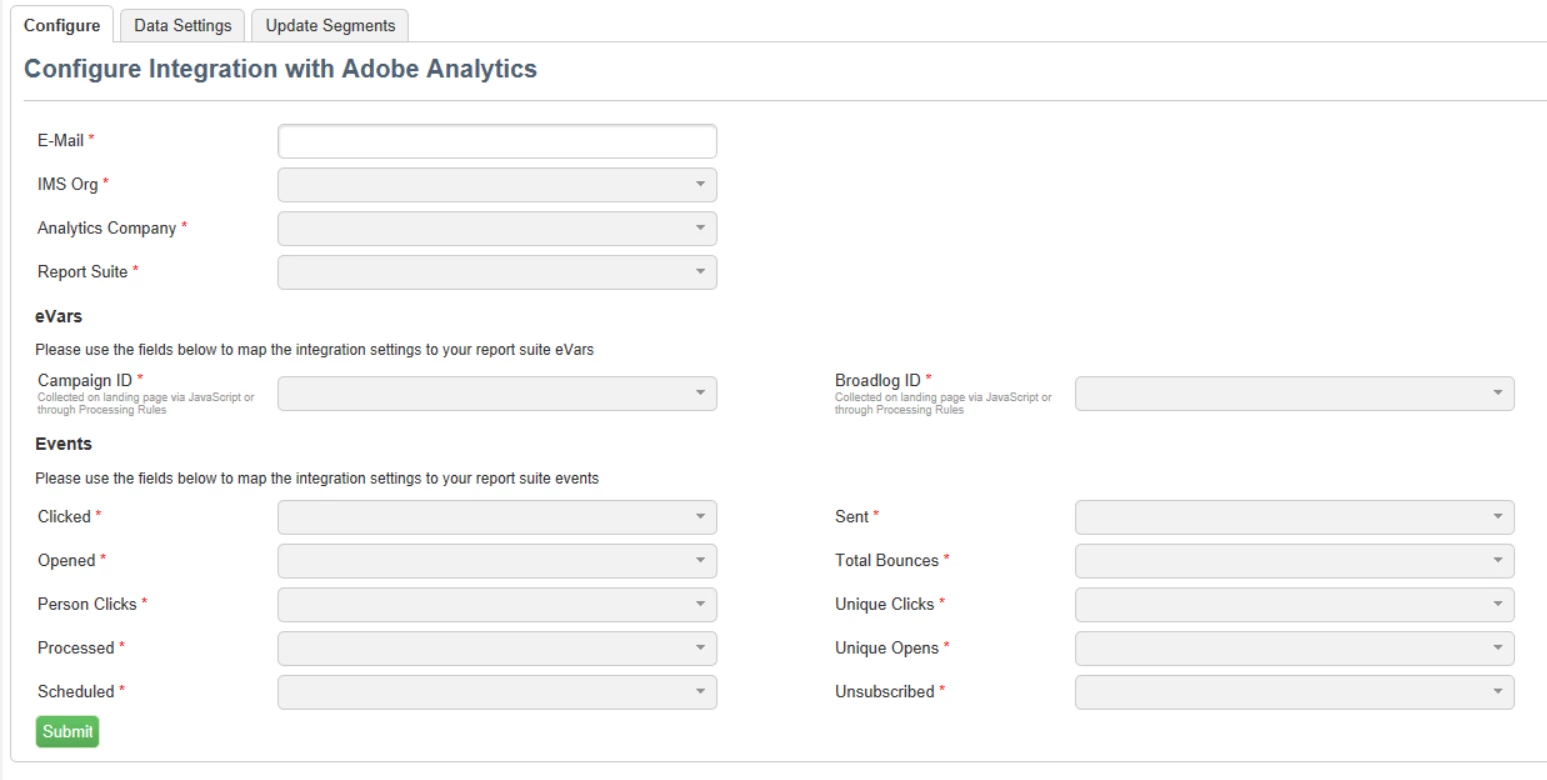Screen dimensions: 1547x780
Task: Click the 'Campaign ID' field label
Action: 86,380
